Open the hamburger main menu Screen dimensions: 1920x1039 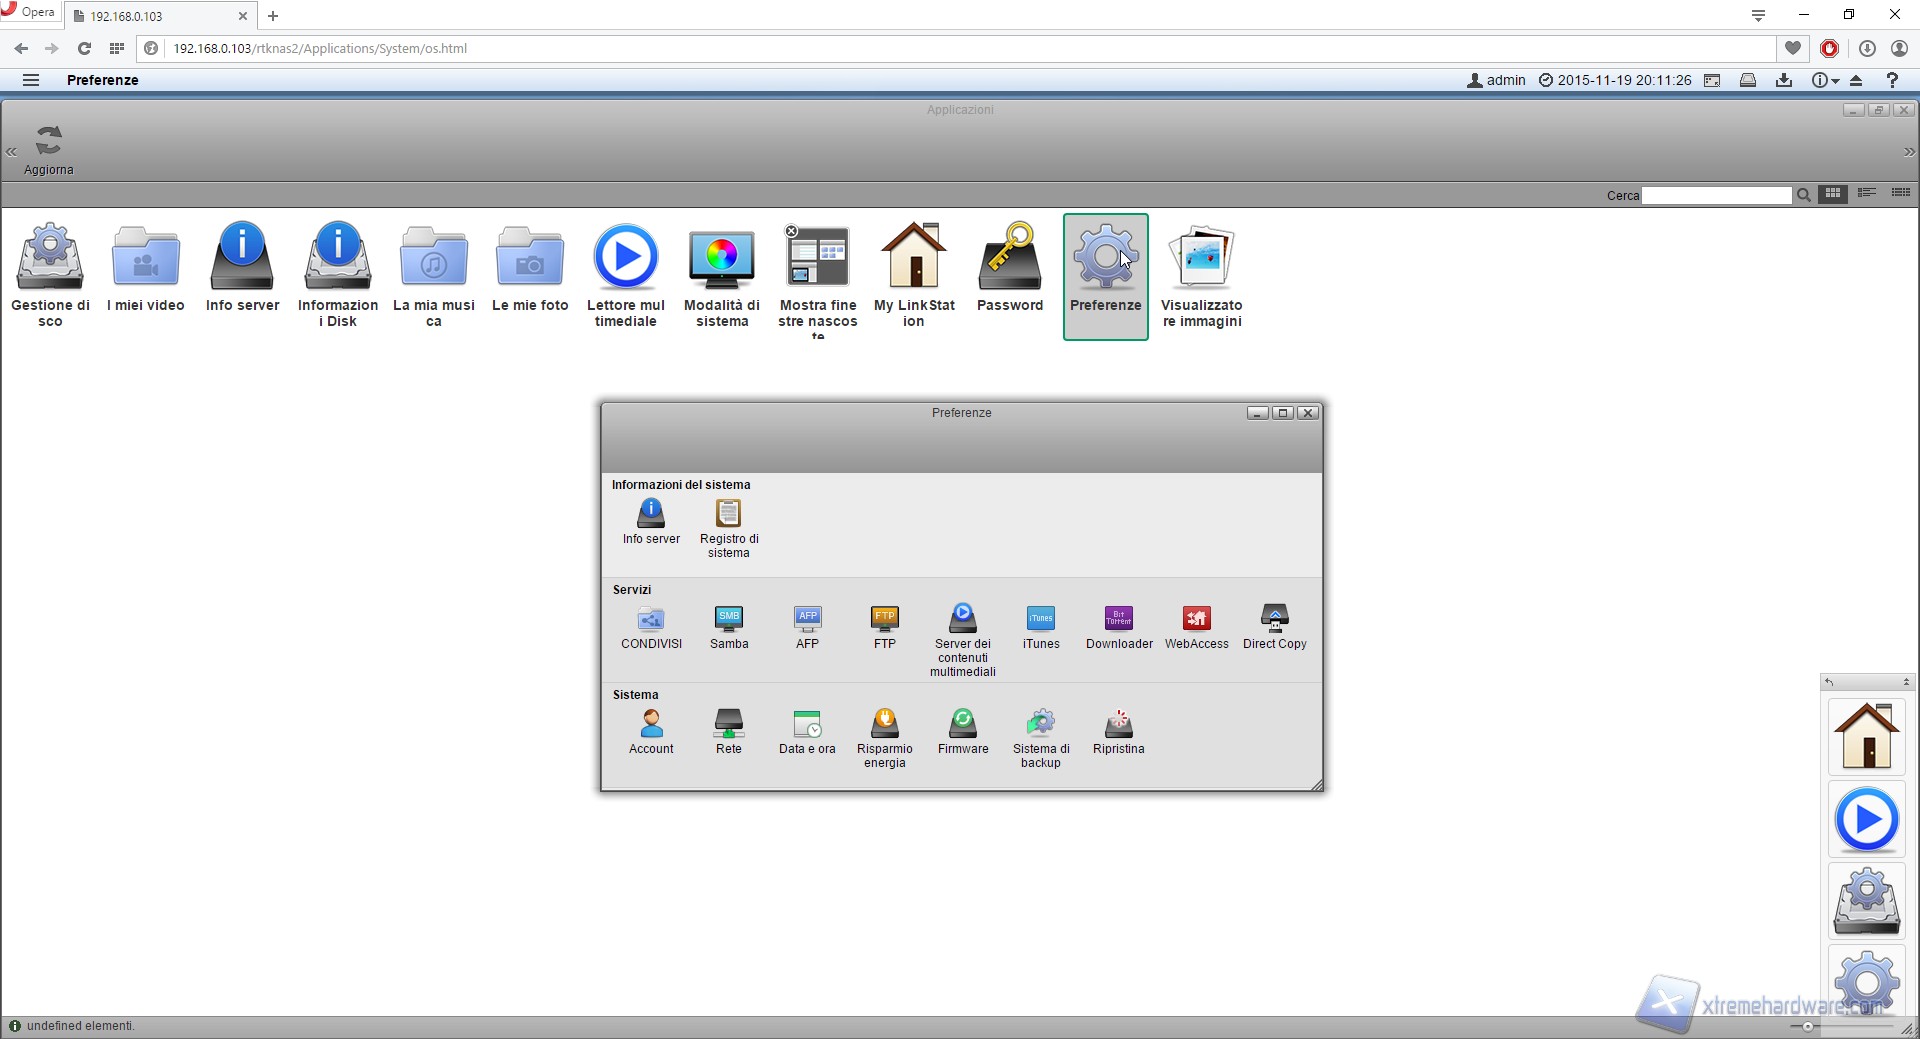(31, 80)
